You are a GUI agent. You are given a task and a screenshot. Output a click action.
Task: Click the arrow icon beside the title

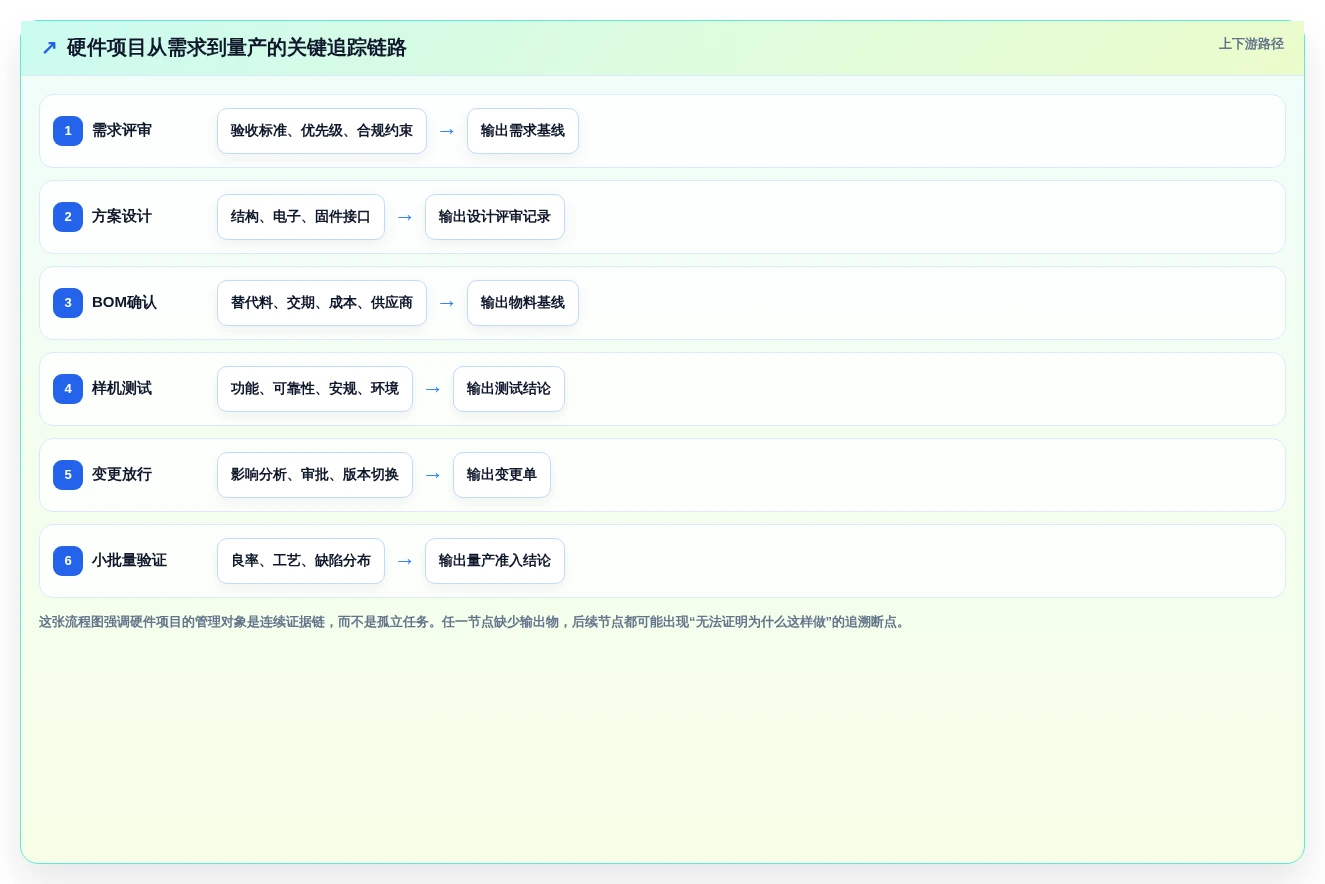coord(49,48)
